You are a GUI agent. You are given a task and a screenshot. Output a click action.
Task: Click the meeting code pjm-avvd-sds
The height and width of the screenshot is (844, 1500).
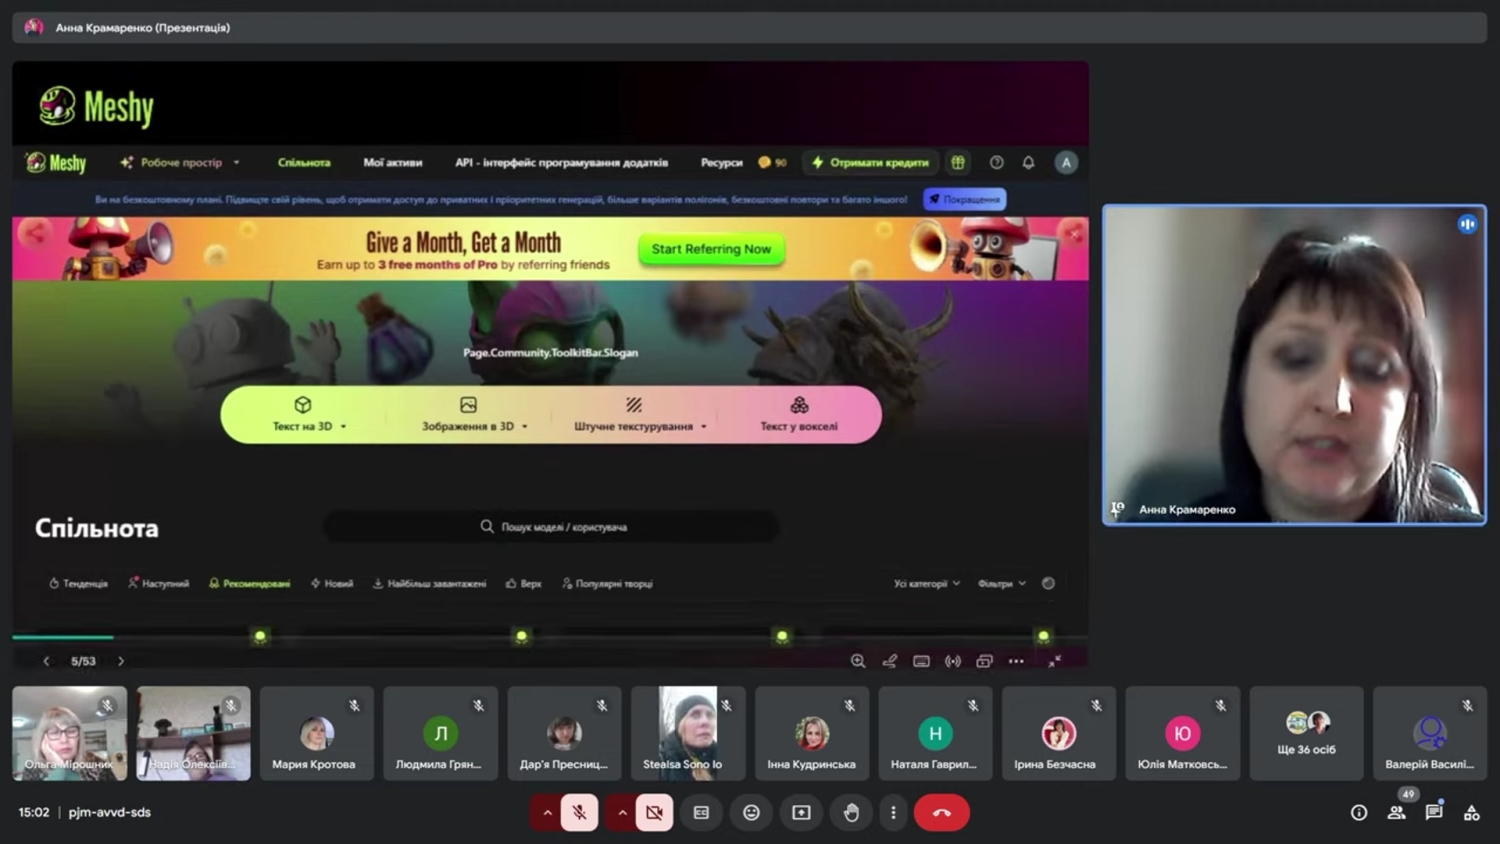tap(110, 812)
